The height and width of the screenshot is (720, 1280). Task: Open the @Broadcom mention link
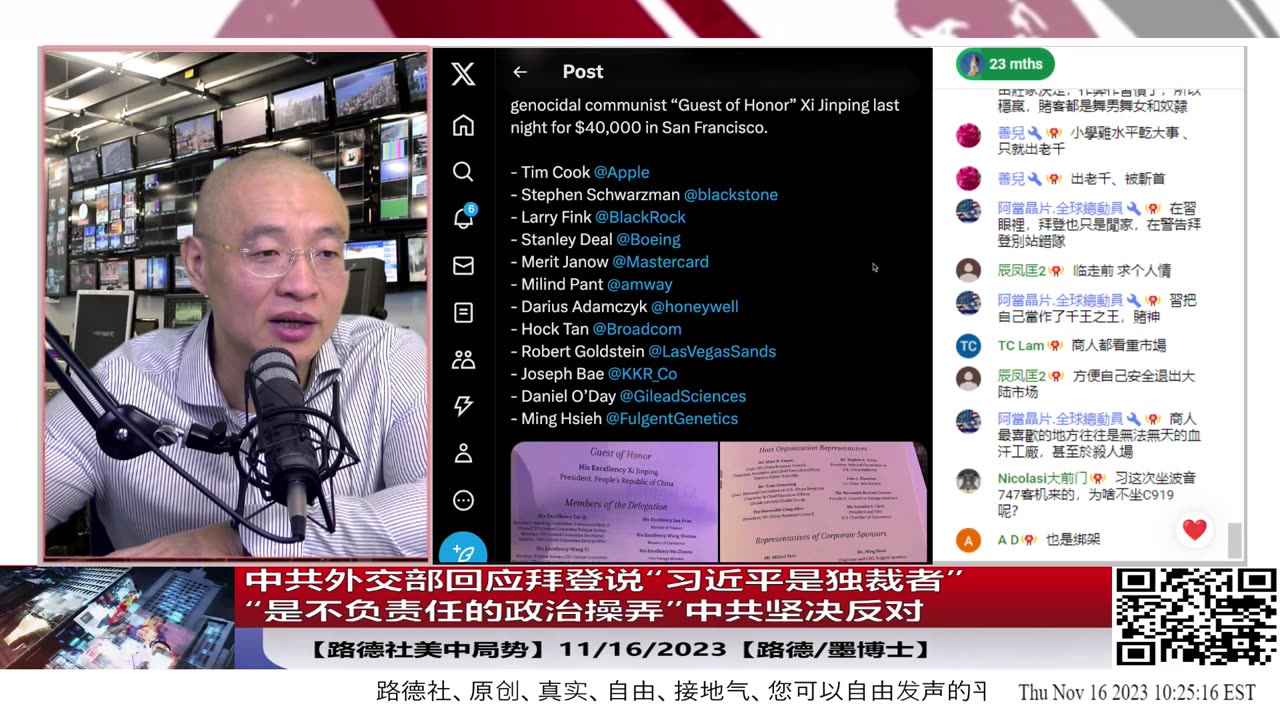[637, 329]
